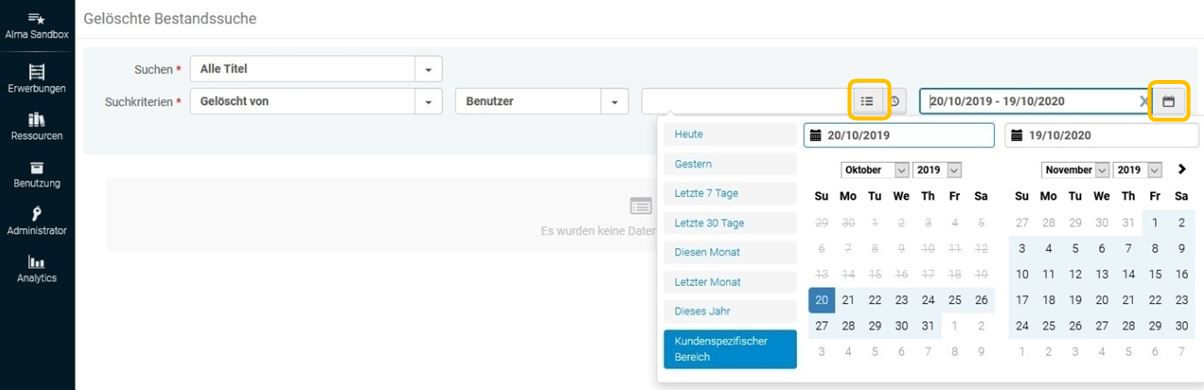Image resolution: width=1204 pixels, height=390 pixels.
Task: Choose Dieses Jahr range
Action: coord(730,311)
